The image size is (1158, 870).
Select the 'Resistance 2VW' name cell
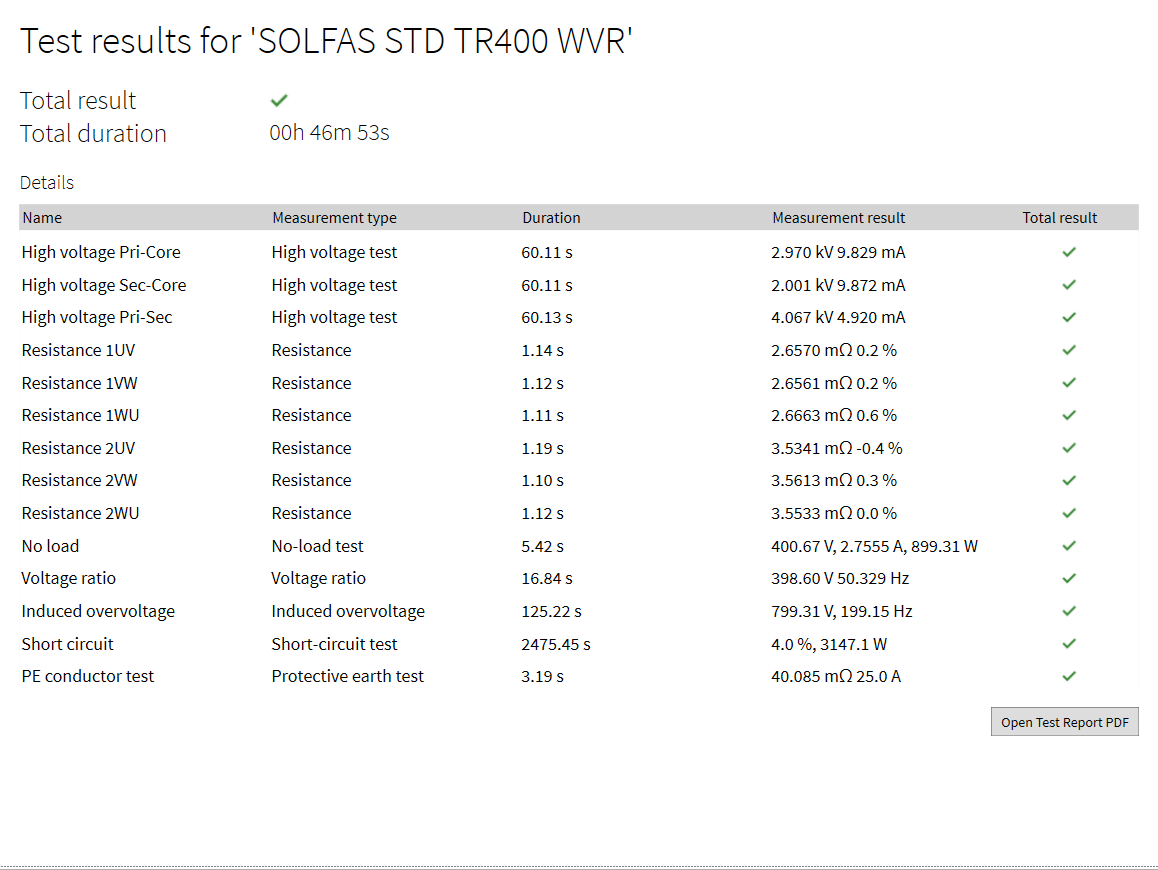tap(80, 480)
